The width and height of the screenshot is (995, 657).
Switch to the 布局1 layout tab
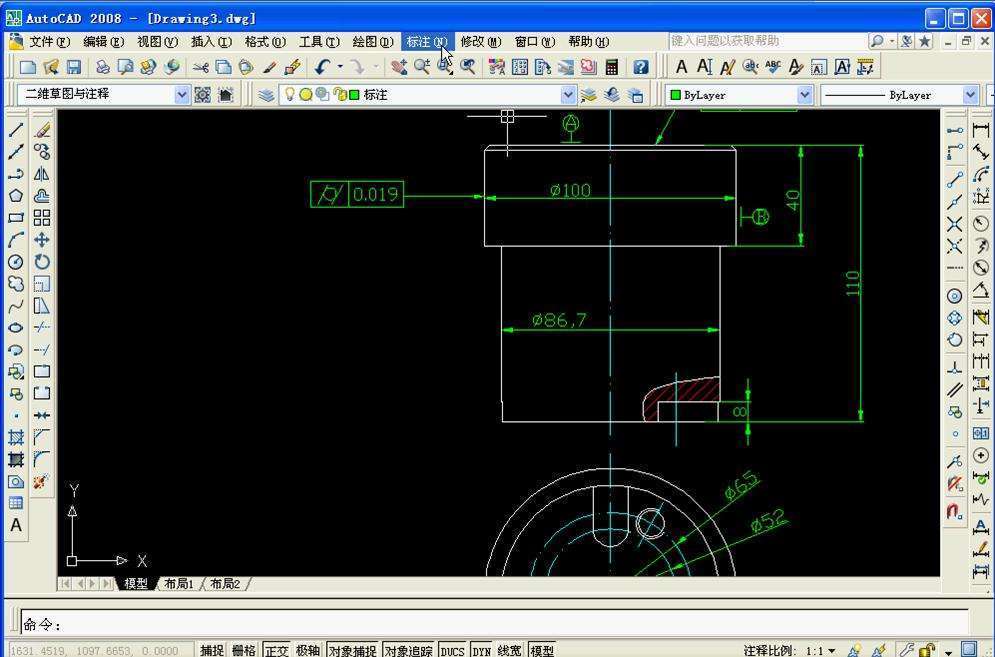tap(179, 584)
